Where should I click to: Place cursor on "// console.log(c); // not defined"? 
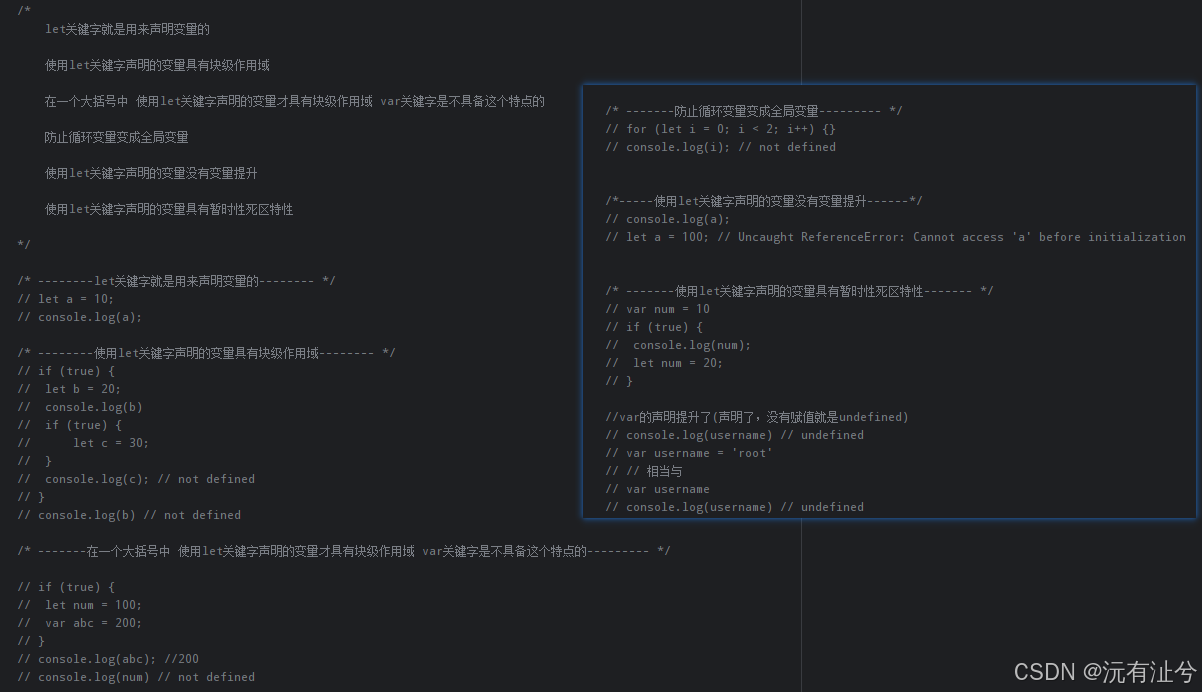pos(136,479)
